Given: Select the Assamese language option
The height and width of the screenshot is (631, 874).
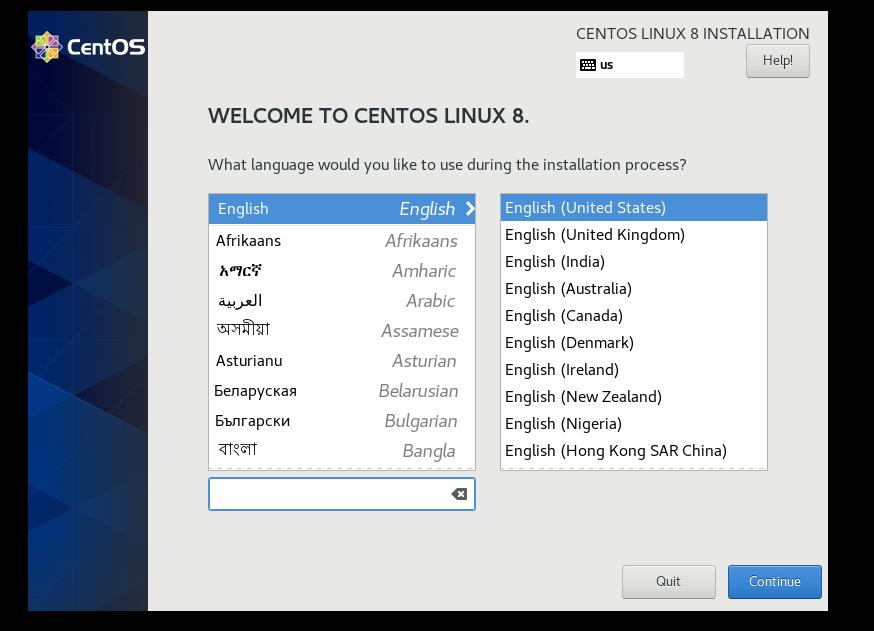Looking at the screenshot, I should coord(300,330).
